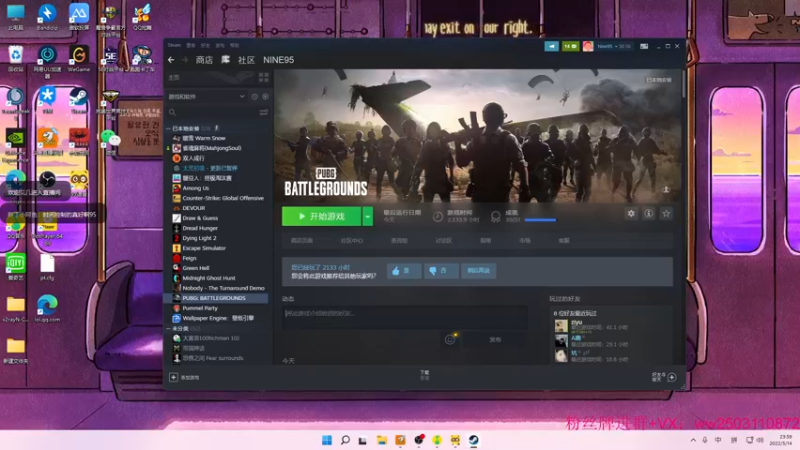Toggle grid view icon next to library home

pos(263,78)
